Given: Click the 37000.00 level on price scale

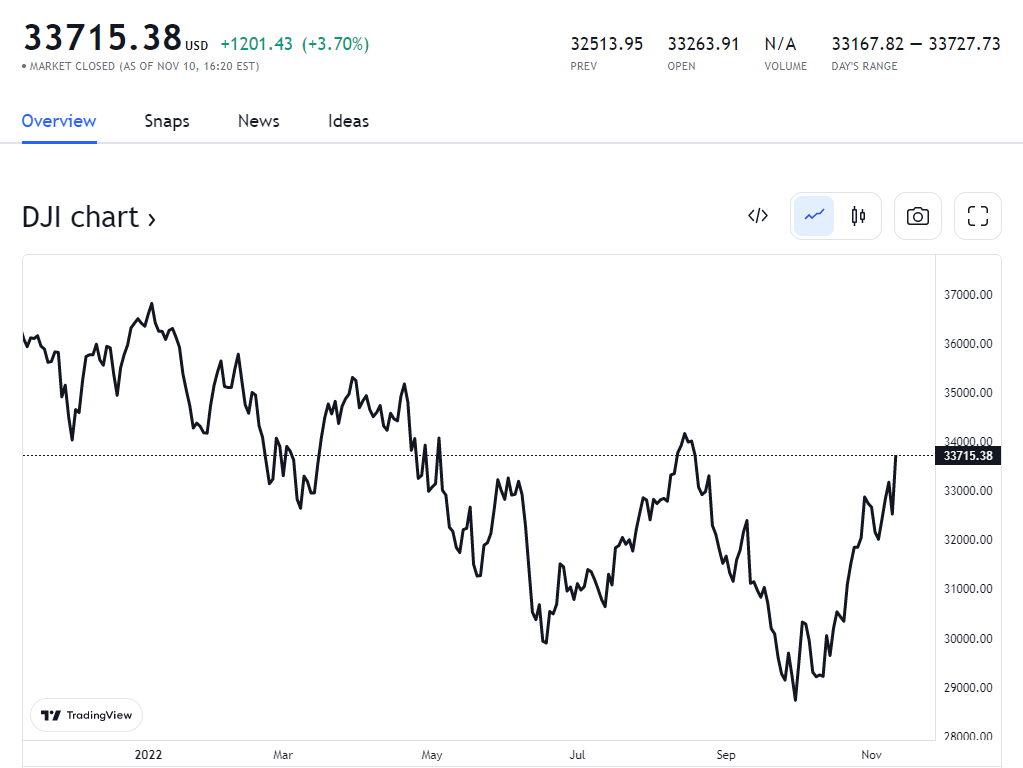Looking at the screenshot, I should 967,295.
